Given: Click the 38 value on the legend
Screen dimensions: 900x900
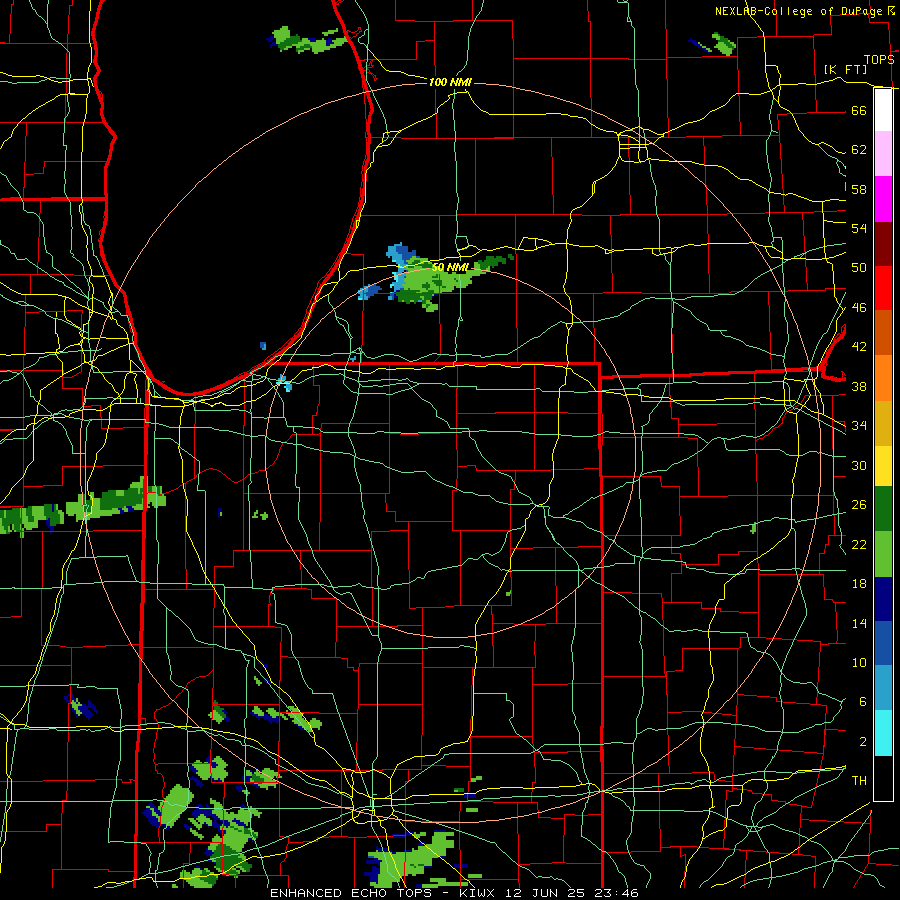Looking at the screenshot, I should point(859,386).
